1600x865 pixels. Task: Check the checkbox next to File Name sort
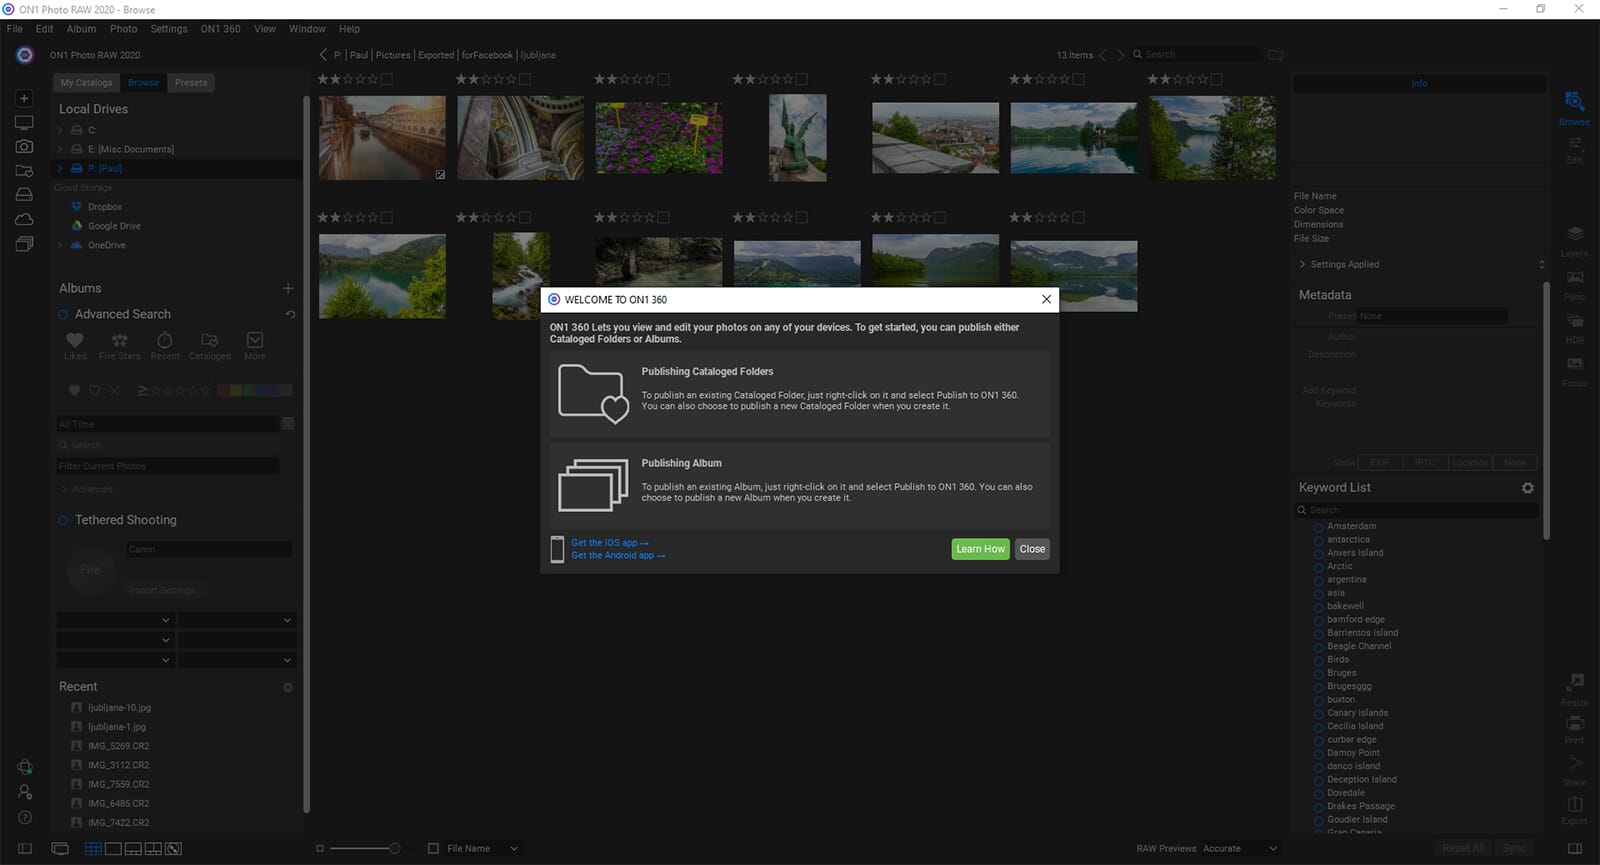pos(433,848)
